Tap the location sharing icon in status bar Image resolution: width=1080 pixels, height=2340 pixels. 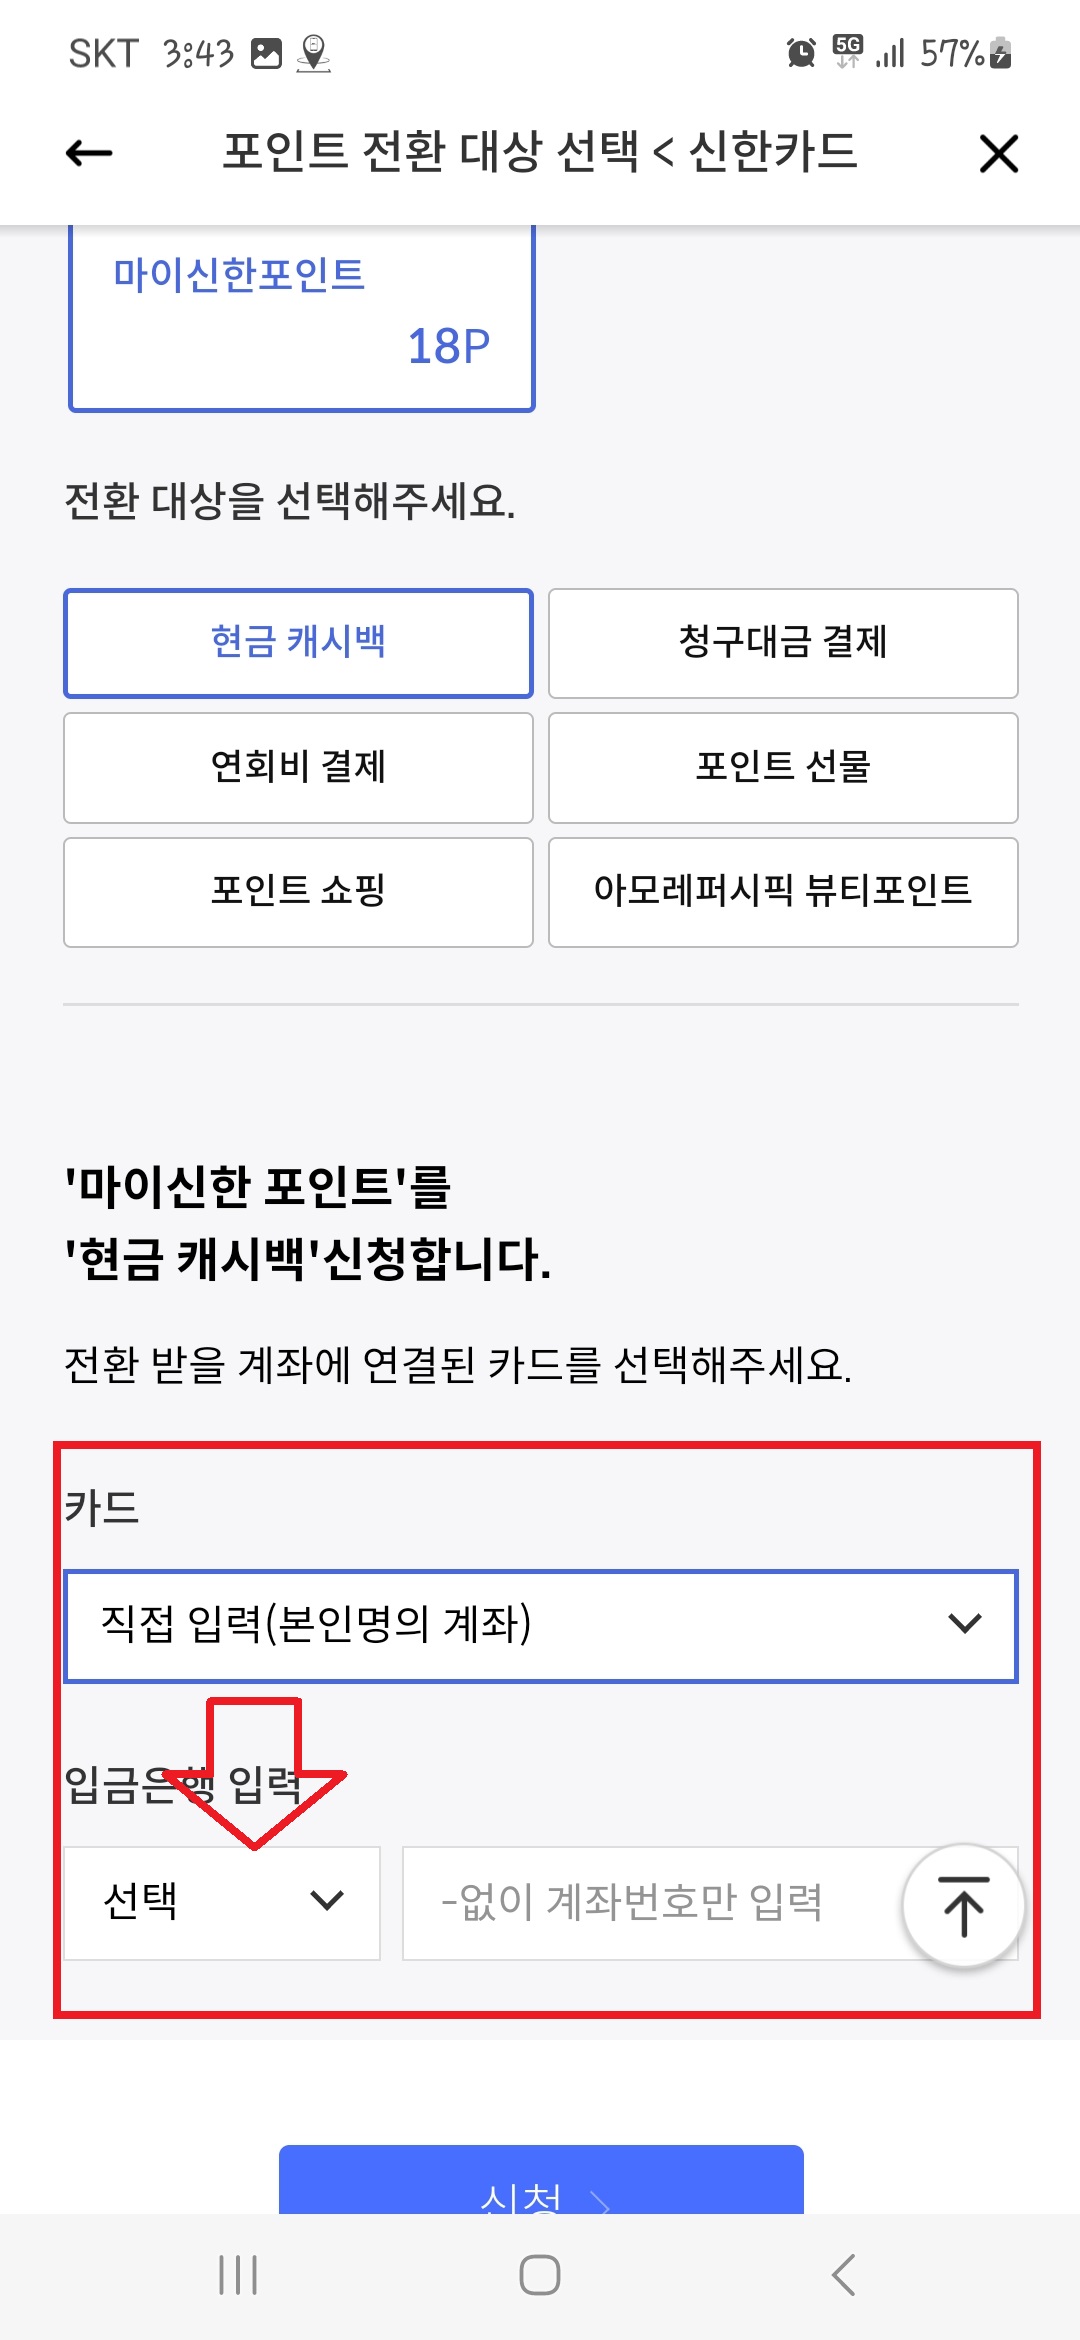pyautogui.click(x=315, y=57)
